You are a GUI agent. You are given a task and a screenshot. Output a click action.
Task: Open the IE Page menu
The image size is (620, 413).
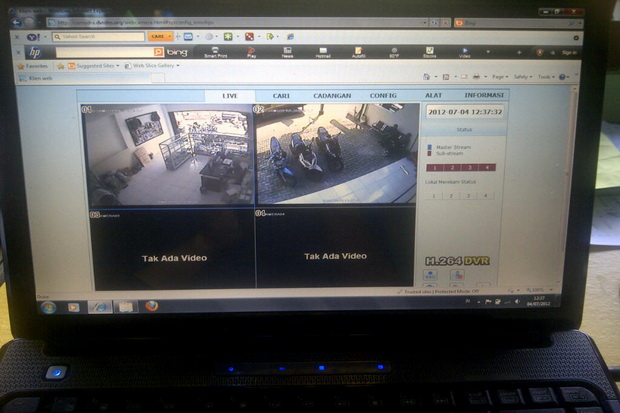[x=500, y=77]
